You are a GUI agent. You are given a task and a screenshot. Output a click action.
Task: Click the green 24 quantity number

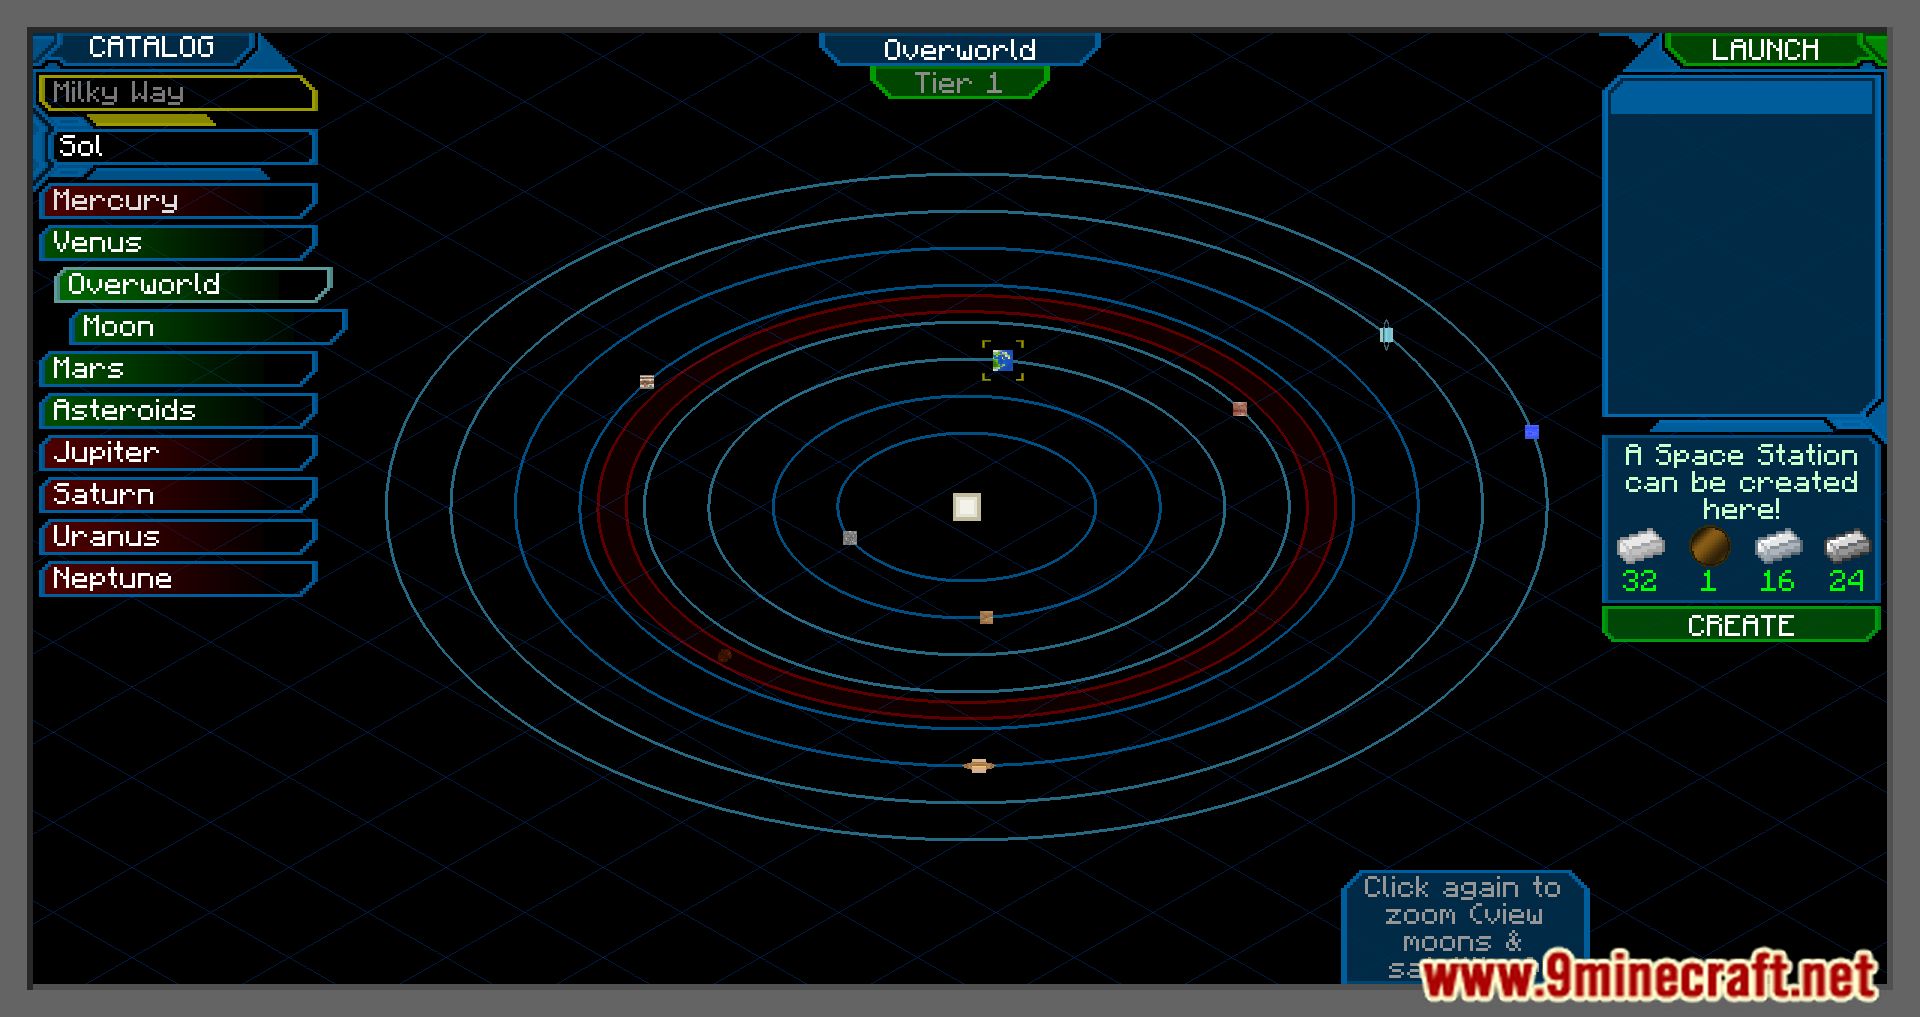(1846, 581)
